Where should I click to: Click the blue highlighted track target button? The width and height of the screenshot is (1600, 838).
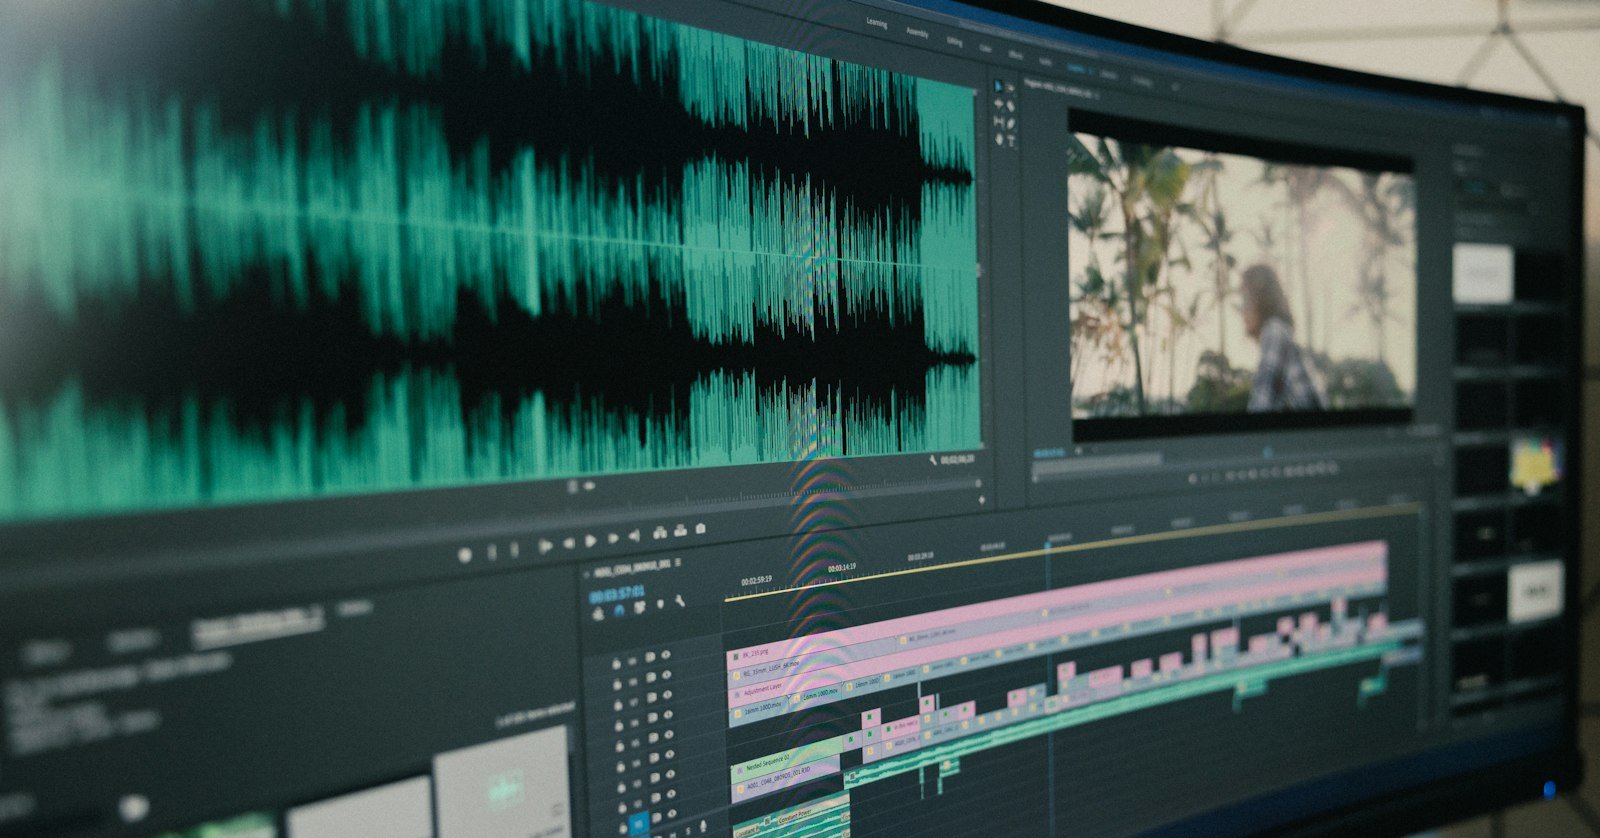click(x=638, y=824)
